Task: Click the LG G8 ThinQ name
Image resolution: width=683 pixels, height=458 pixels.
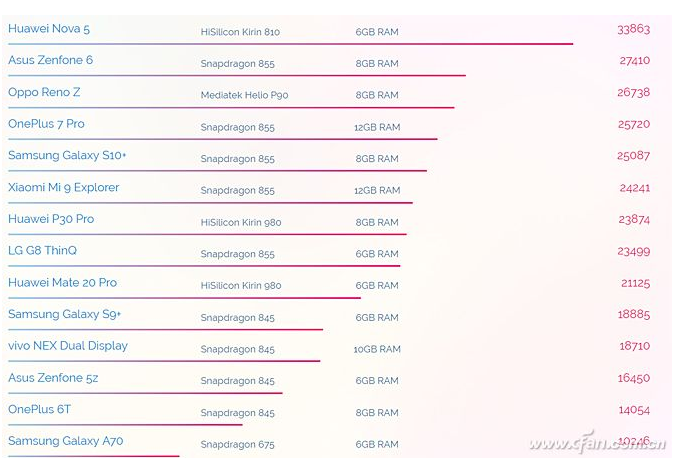Action: pyautogui.click(x=42, y=250)
